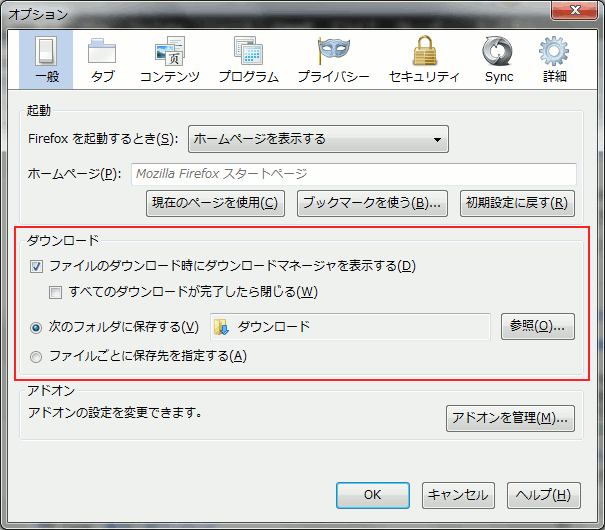Click 現在のページを使用 button
This screenshot has height=530, width=605.
point(215,203)
